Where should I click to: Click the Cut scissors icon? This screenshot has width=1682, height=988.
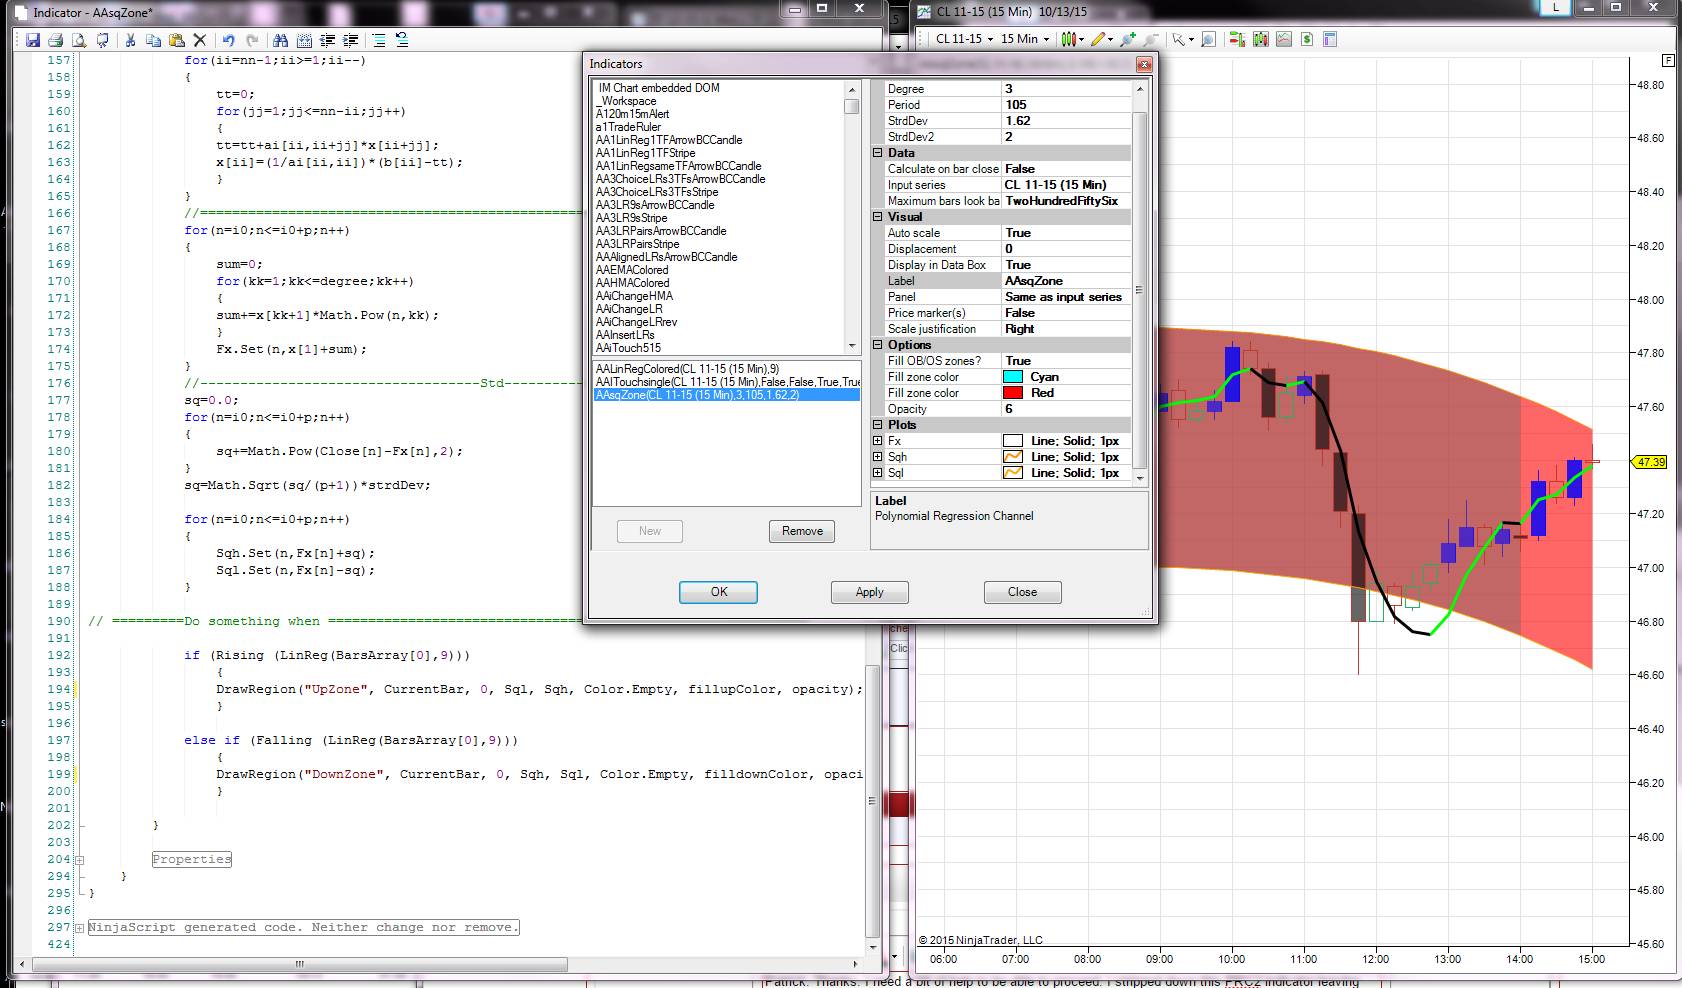pyautogui.click(x=130, y=40)
